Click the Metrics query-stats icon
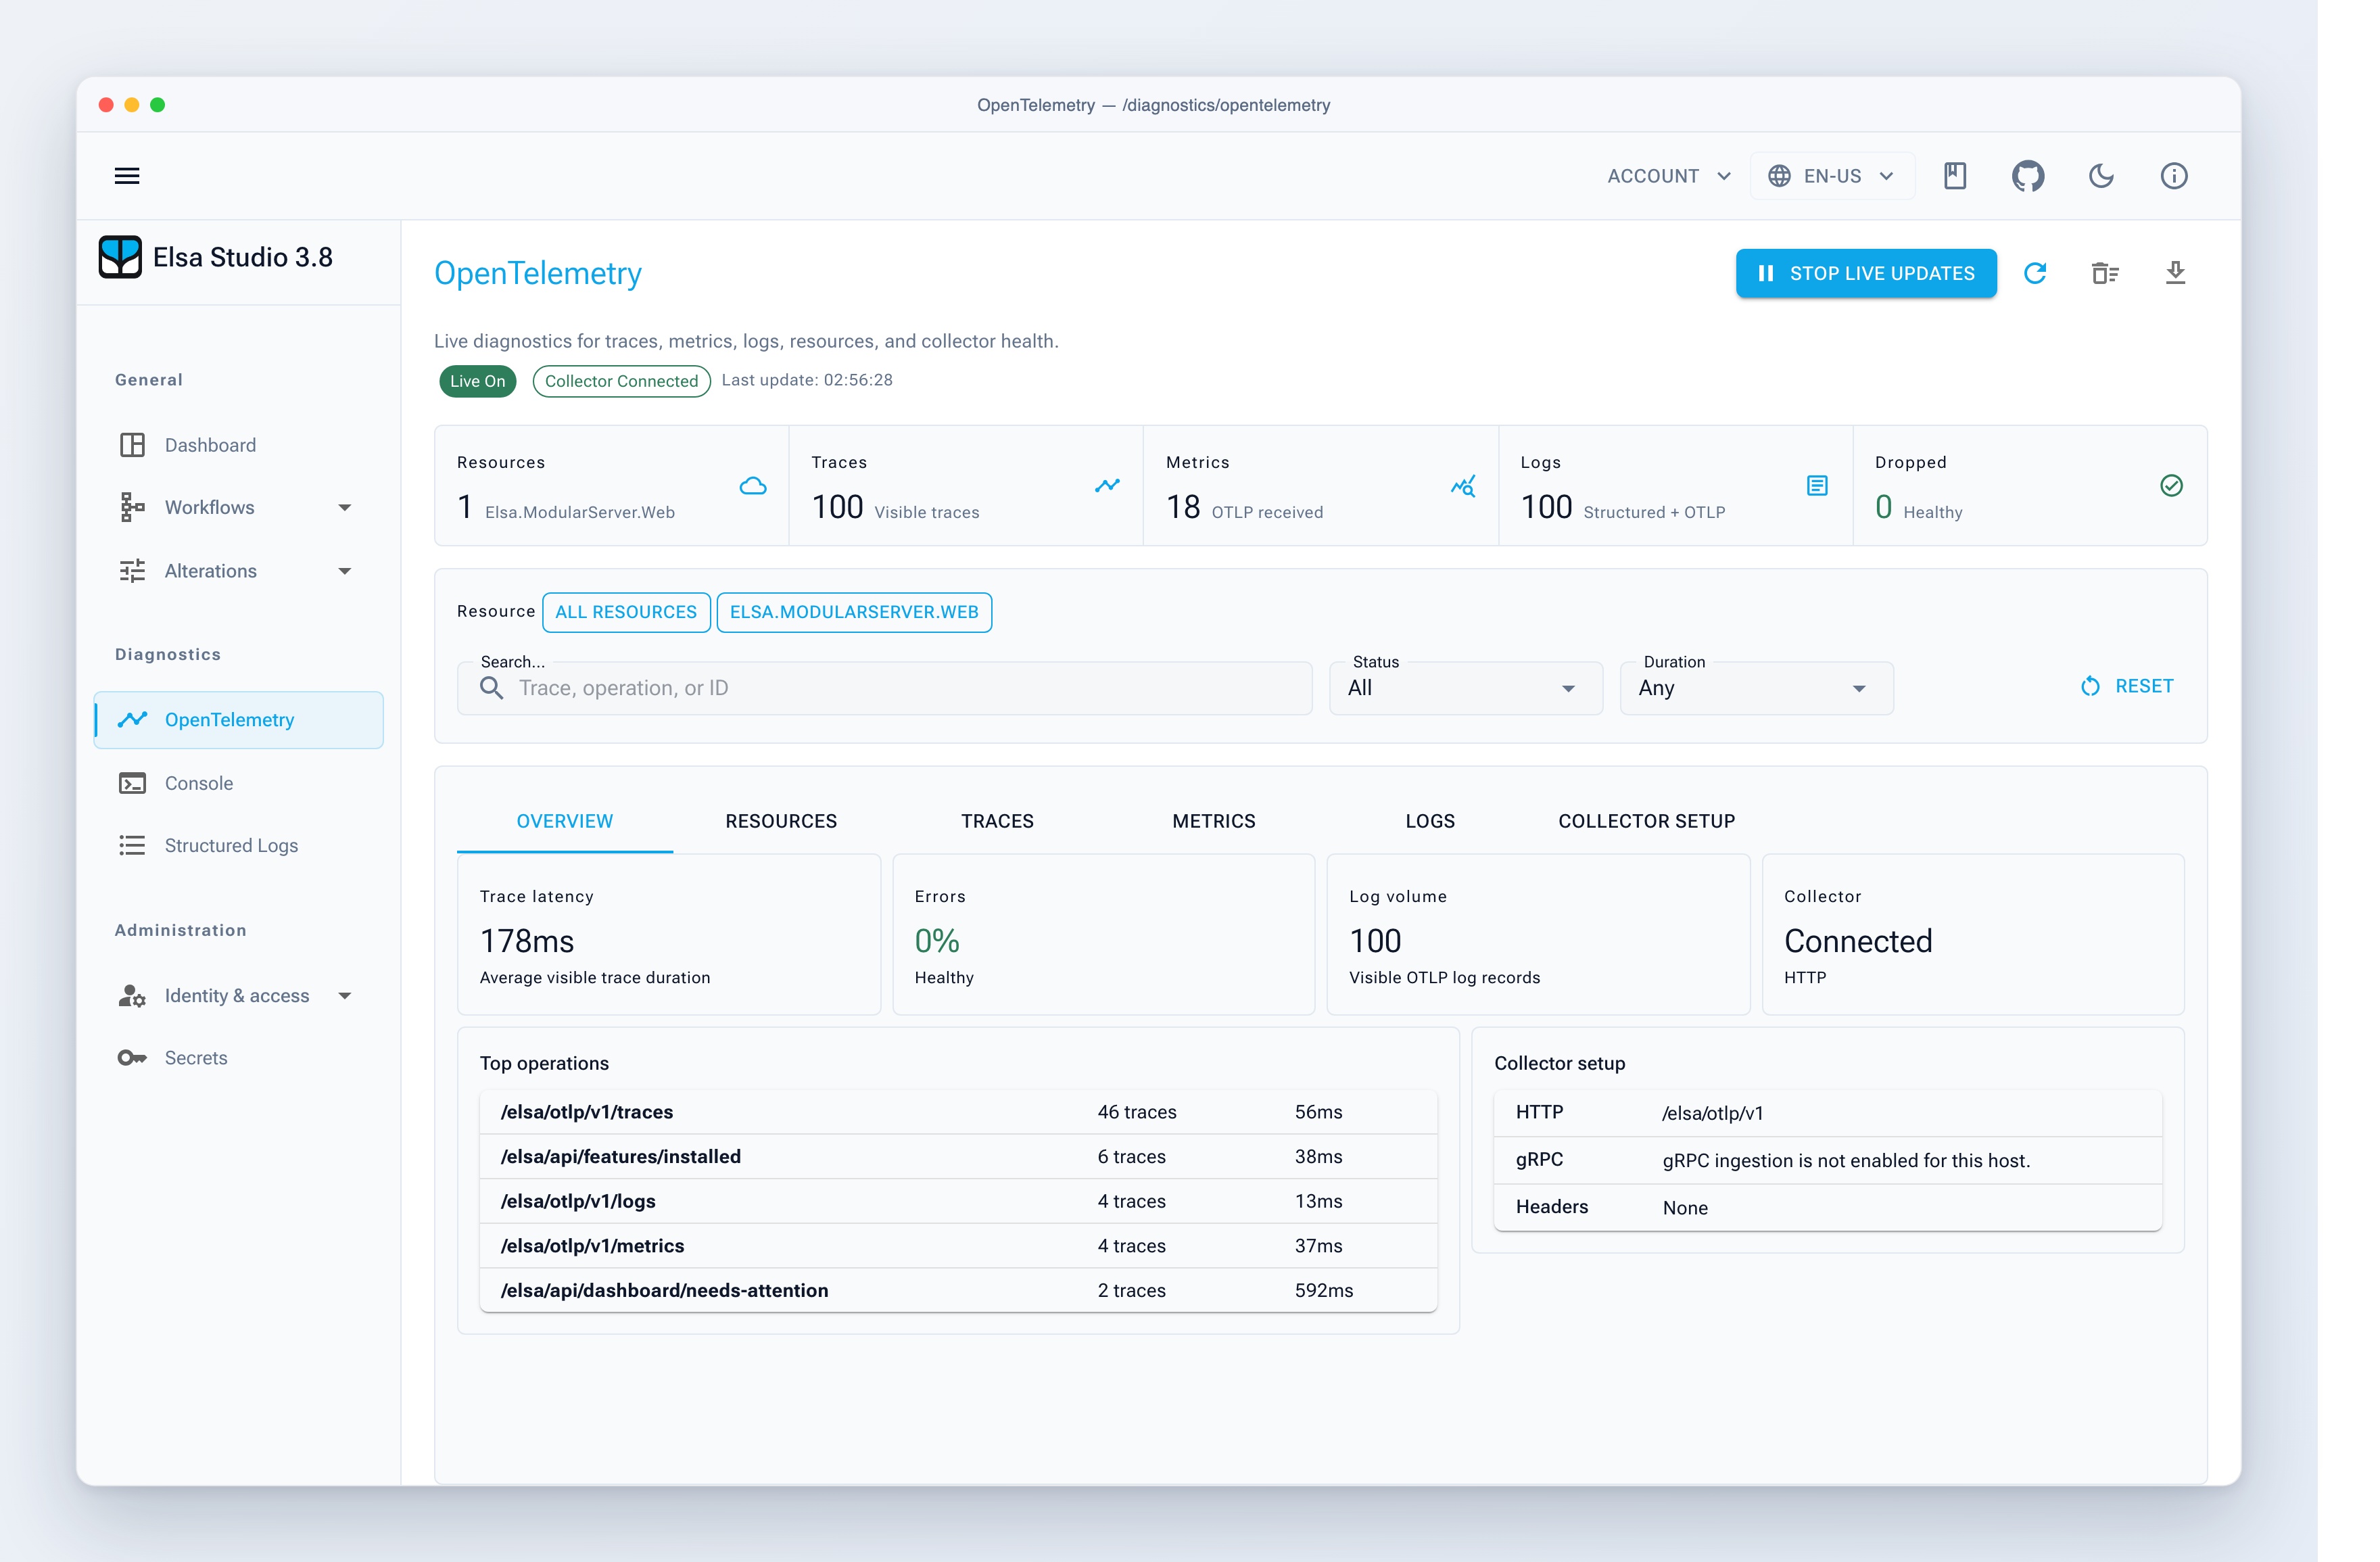Image resolution: width=2380 pixels, height=1562 pixels. click(x=1463, y=486)
